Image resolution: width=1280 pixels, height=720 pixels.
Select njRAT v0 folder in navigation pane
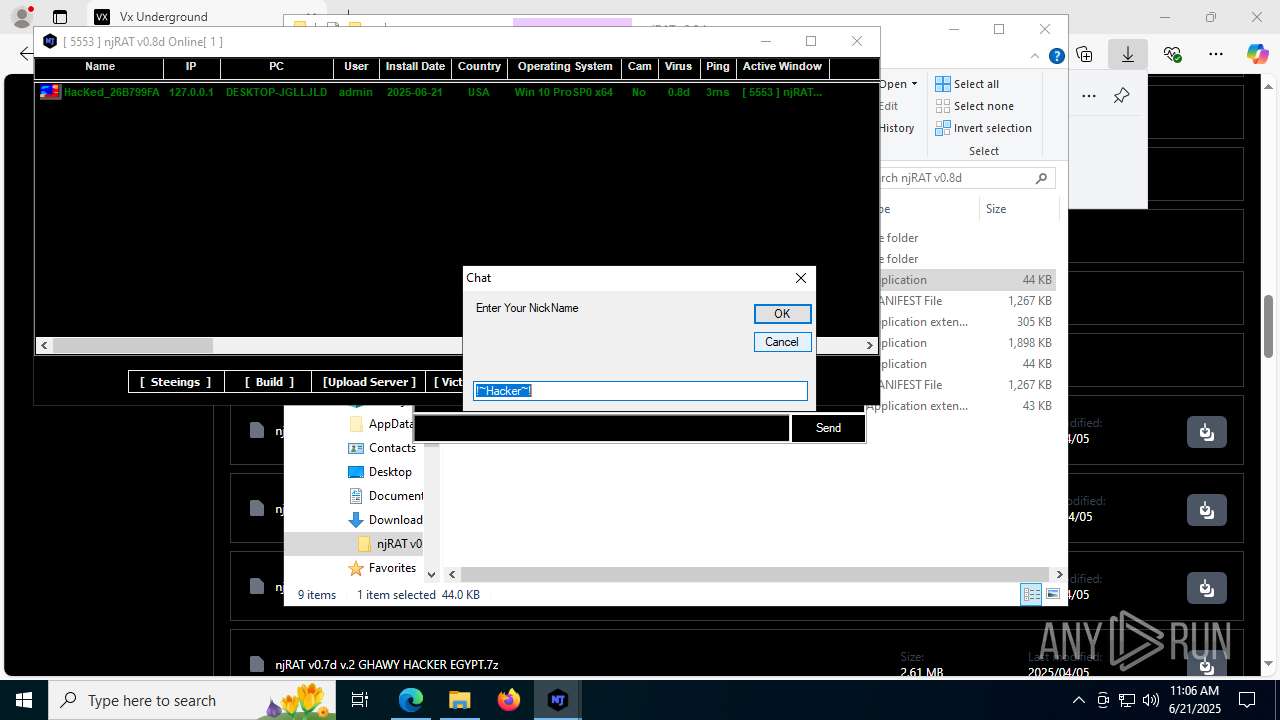tap(390, 544)
